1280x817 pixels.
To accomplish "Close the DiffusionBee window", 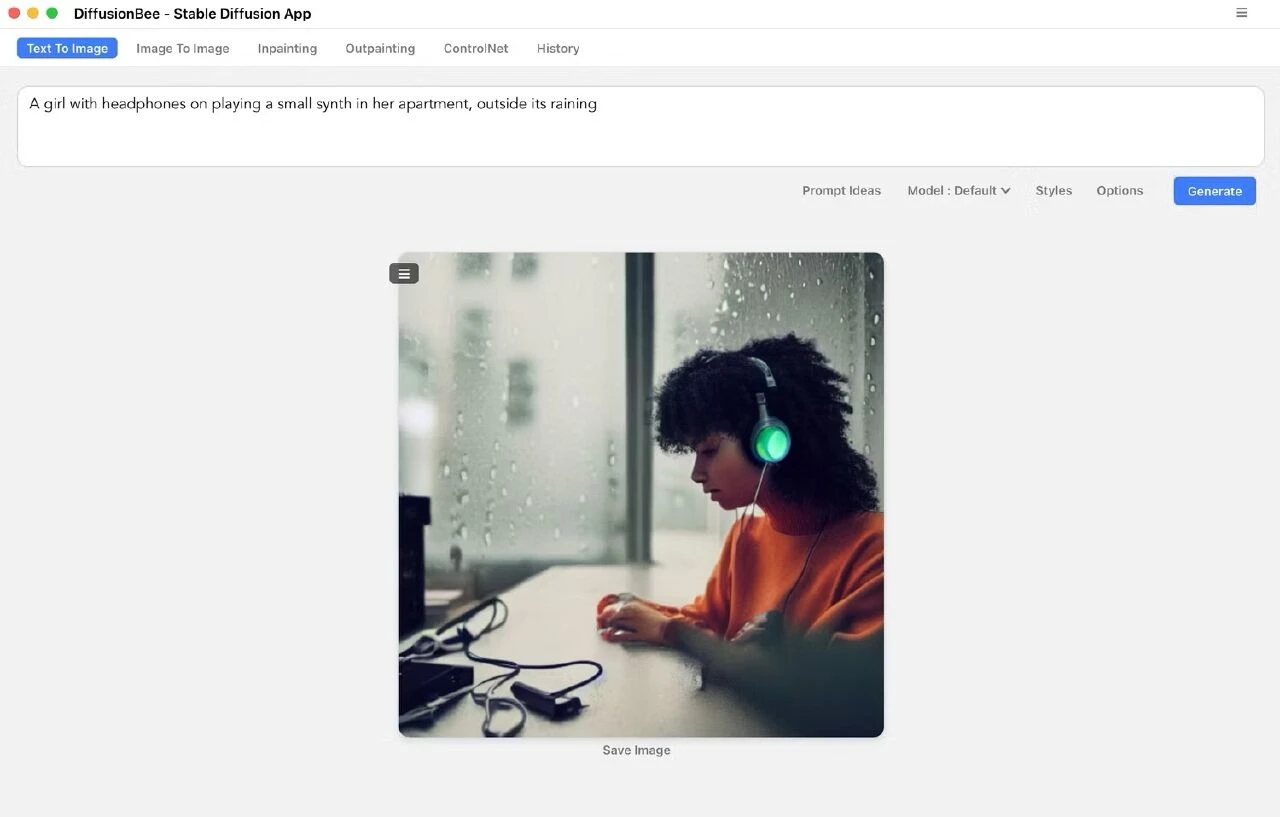I will tap(14, 13).
